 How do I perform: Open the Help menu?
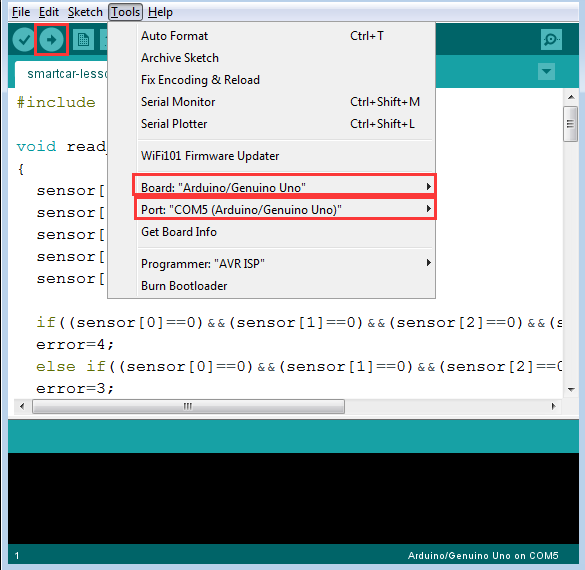pyautogui.click(x=160, y=12)
